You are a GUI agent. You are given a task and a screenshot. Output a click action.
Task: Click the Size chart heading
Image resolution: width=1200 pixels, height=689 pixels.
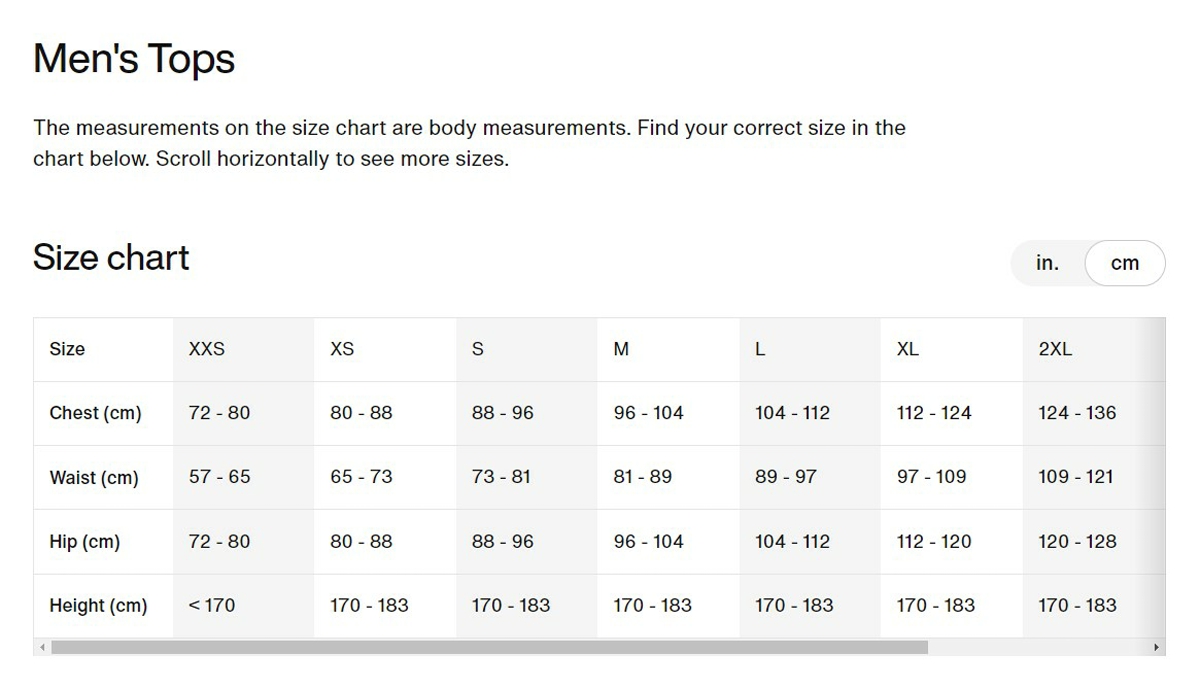111,257
